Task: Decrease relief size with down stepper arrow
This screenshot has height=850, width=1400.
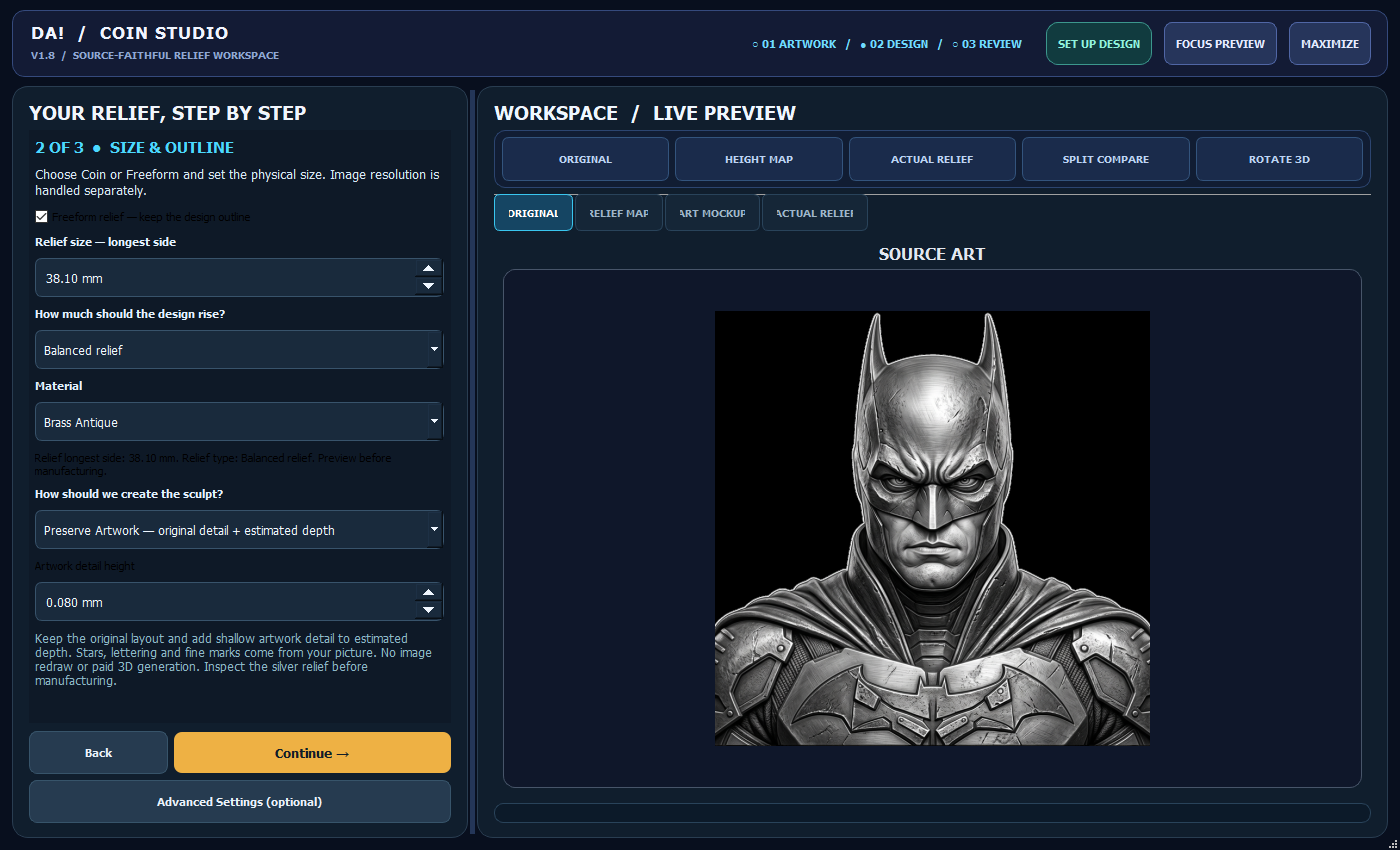Action: click(428, 286)
